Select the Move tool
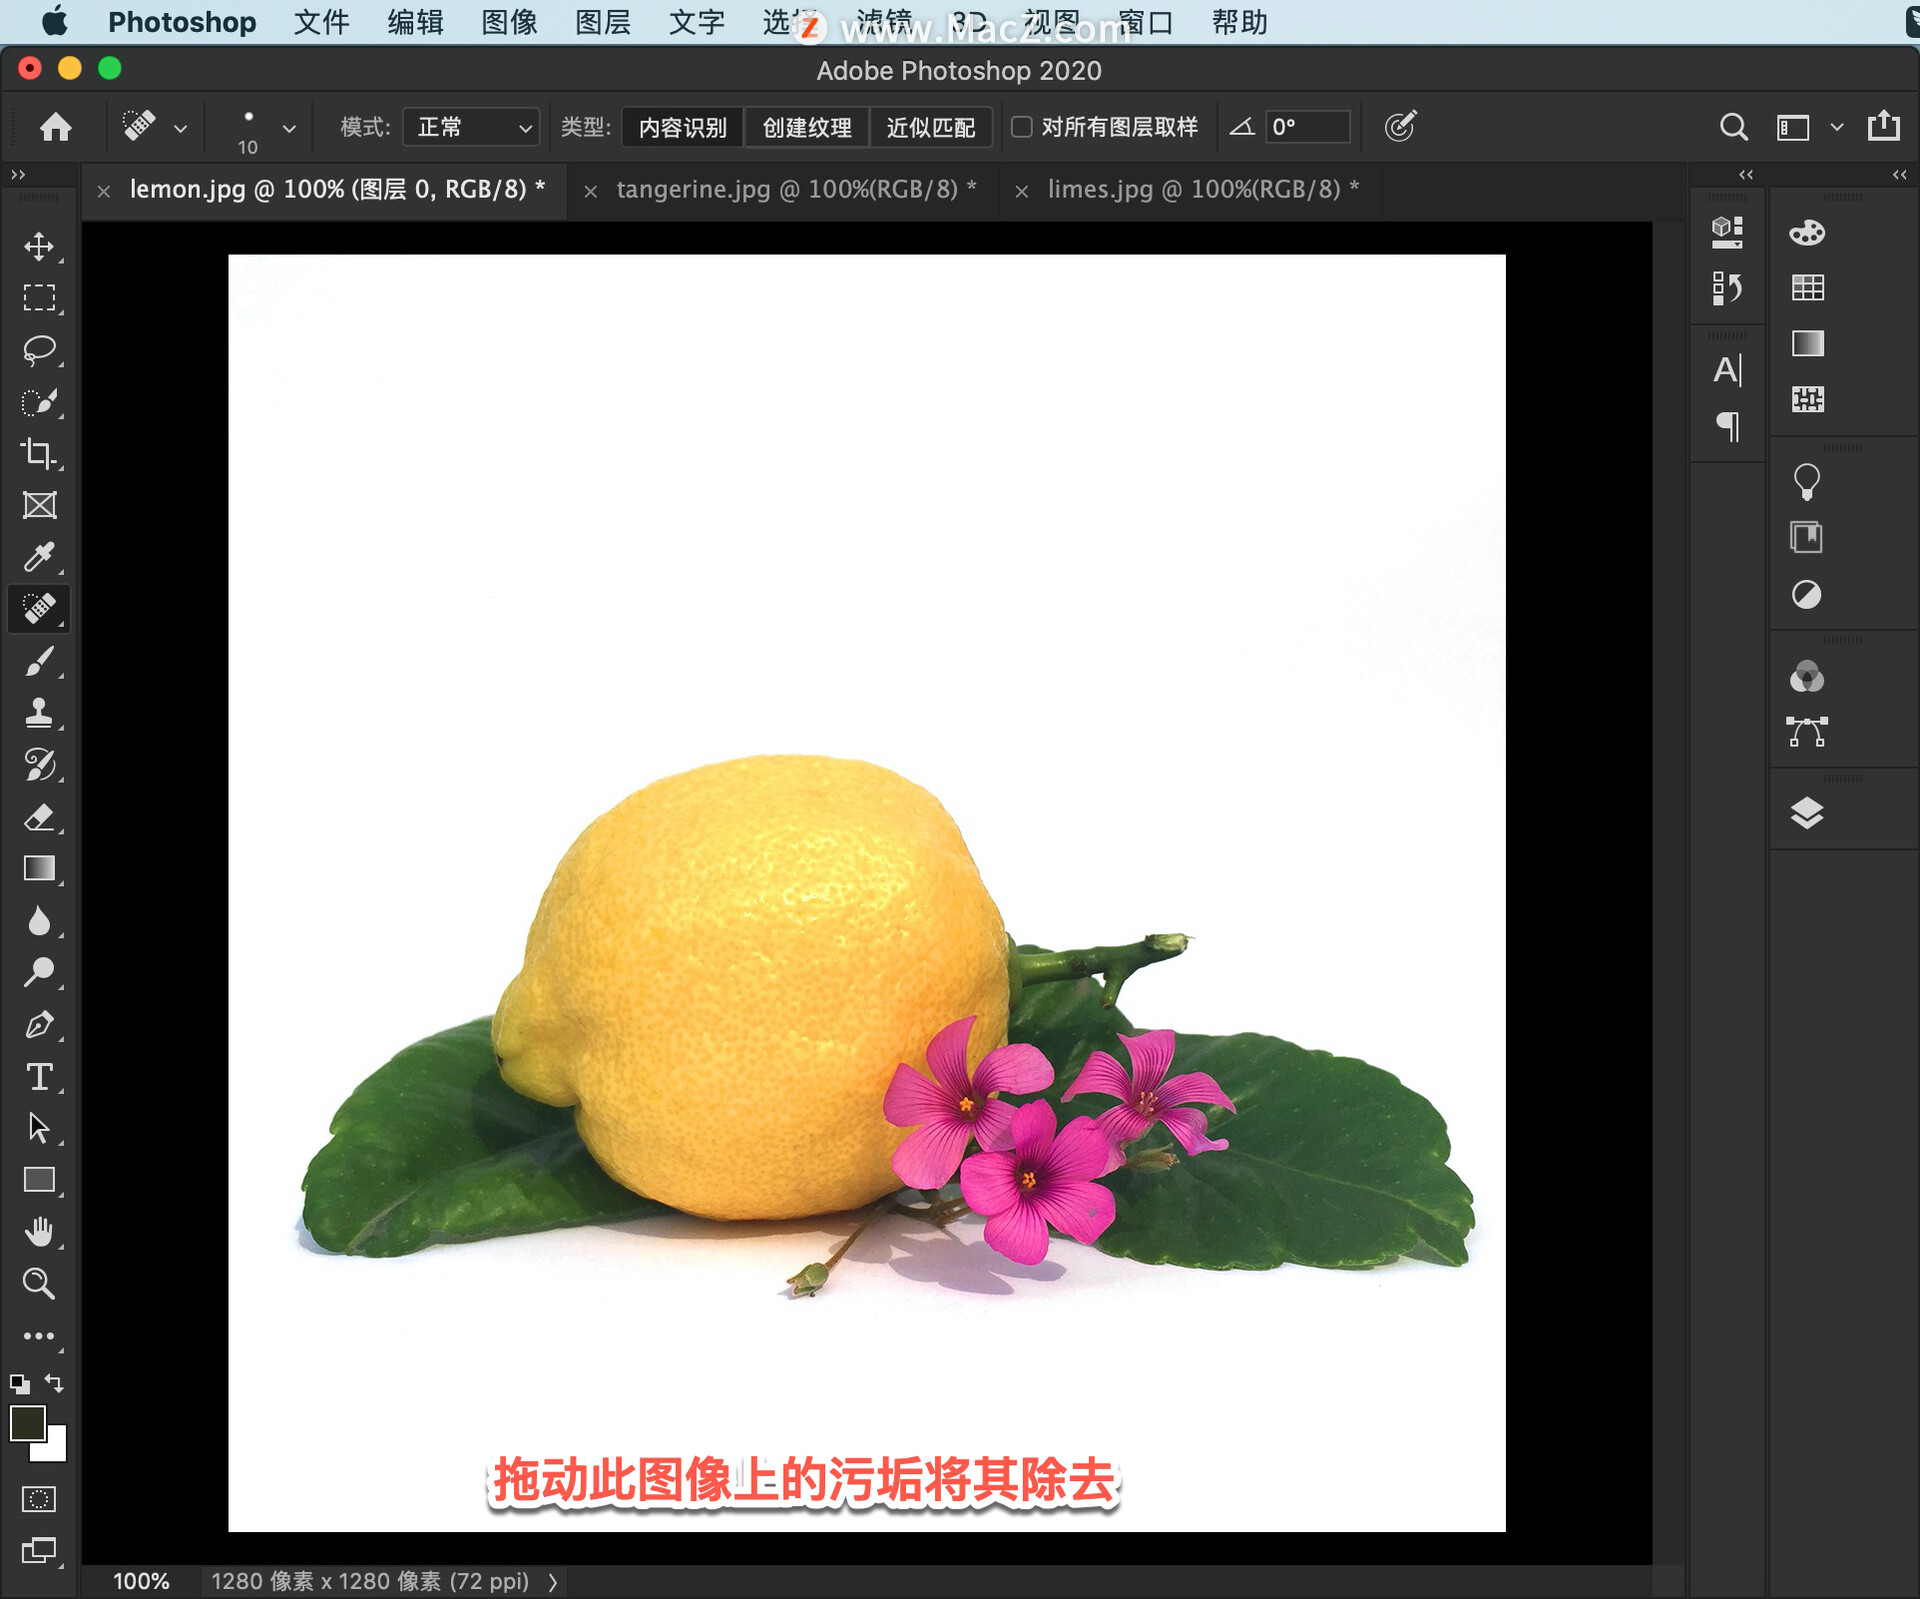This screenshot has width=1920, height=1599. (x=40, y=247)
